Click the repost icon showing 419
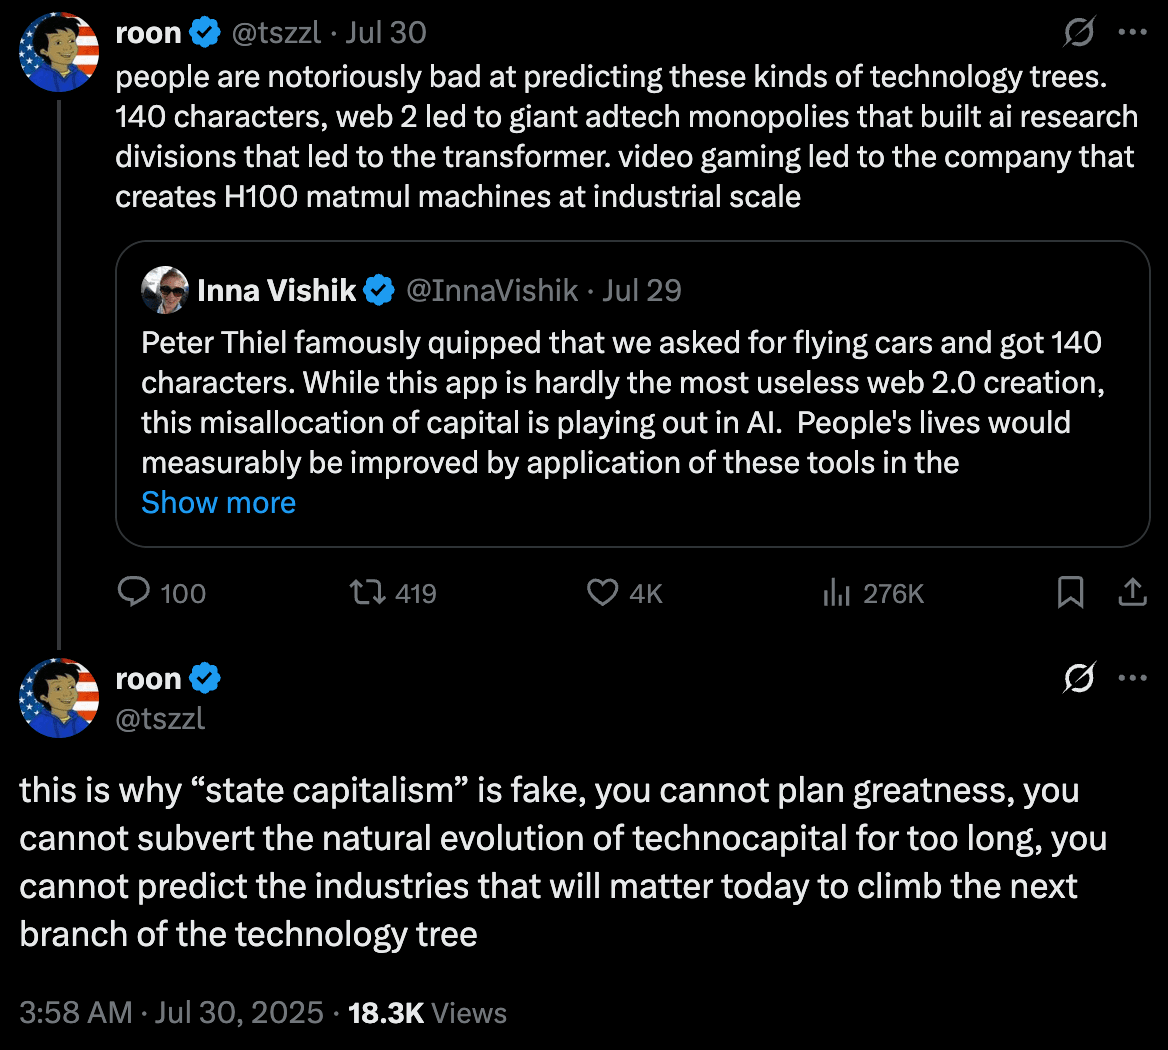1168x1050 pixels. point(364,593)
